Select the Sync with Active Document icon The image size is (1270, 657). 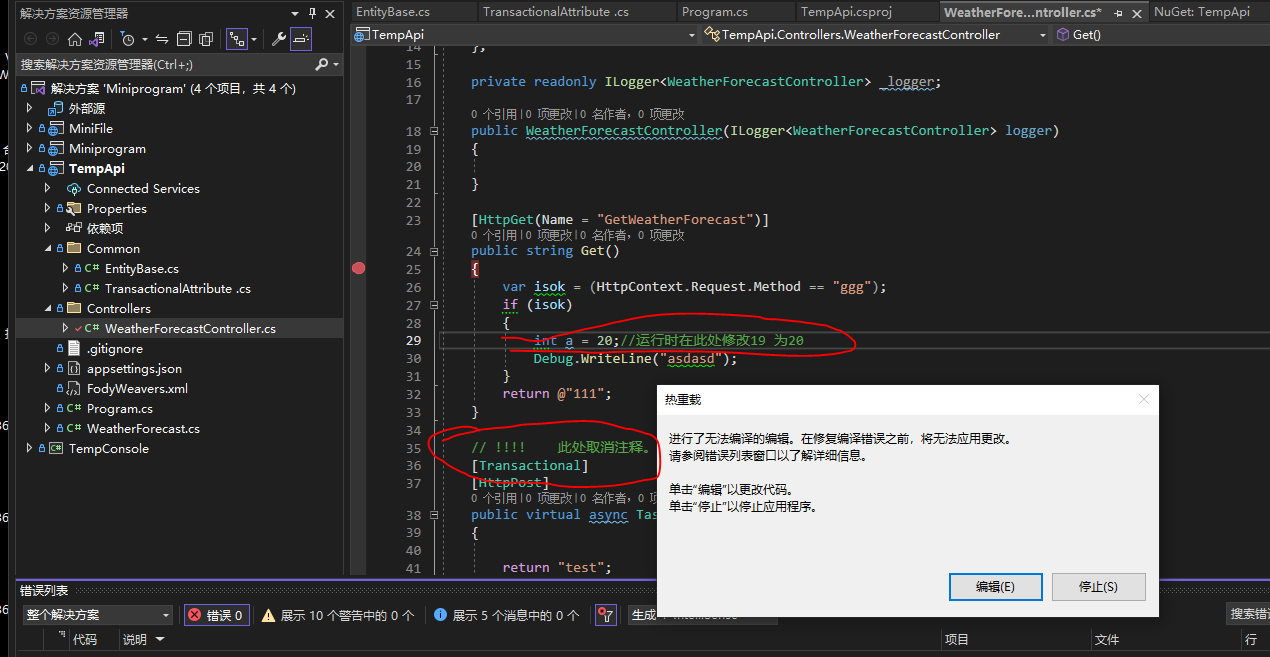(x=160, y=38)
